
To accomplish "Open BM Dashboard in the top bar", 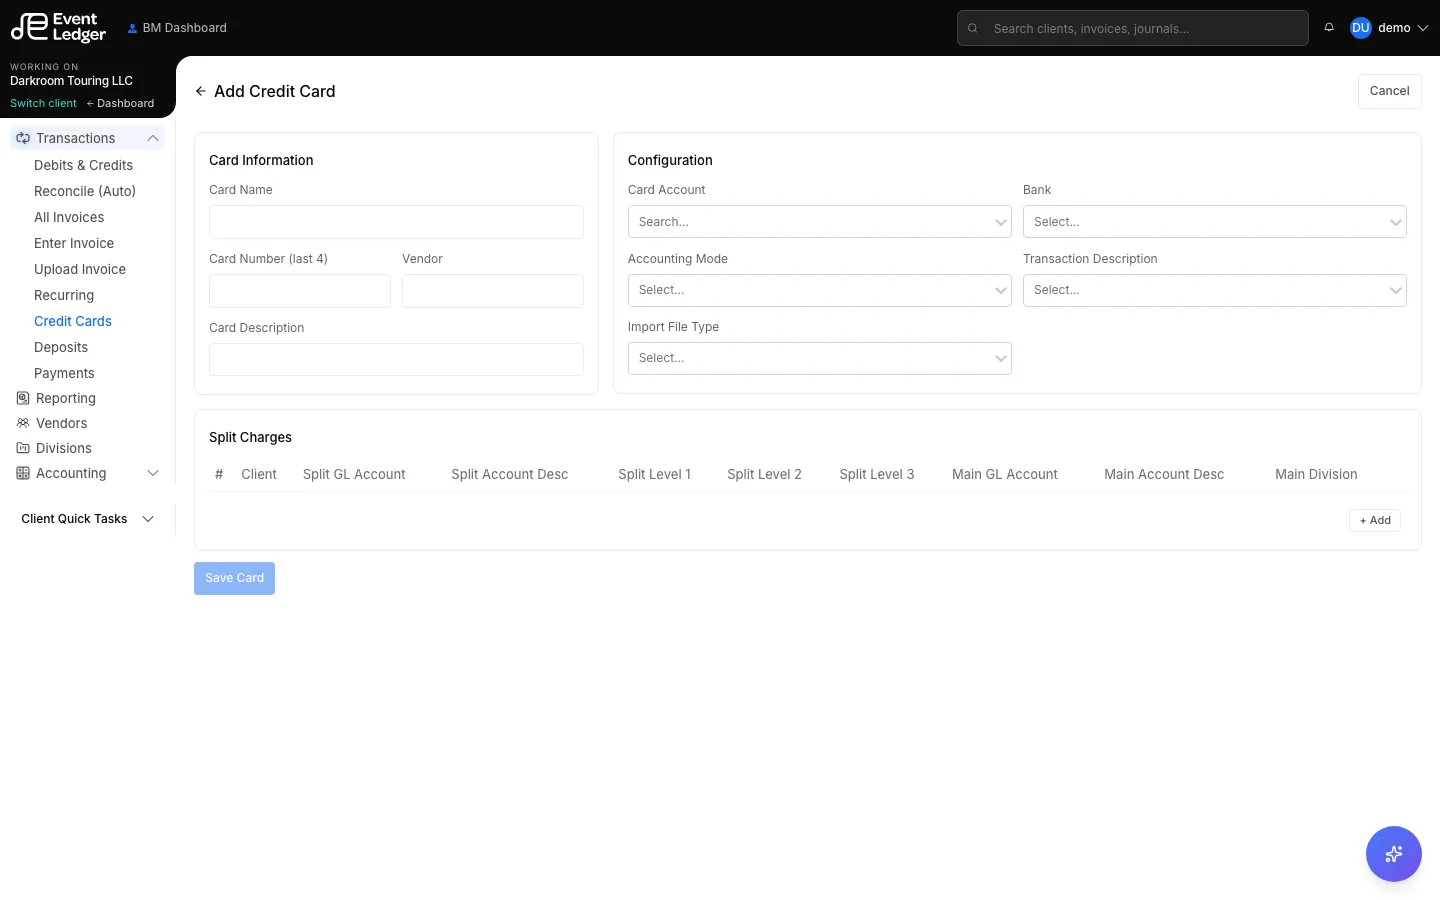I will (x=177, y=28).
